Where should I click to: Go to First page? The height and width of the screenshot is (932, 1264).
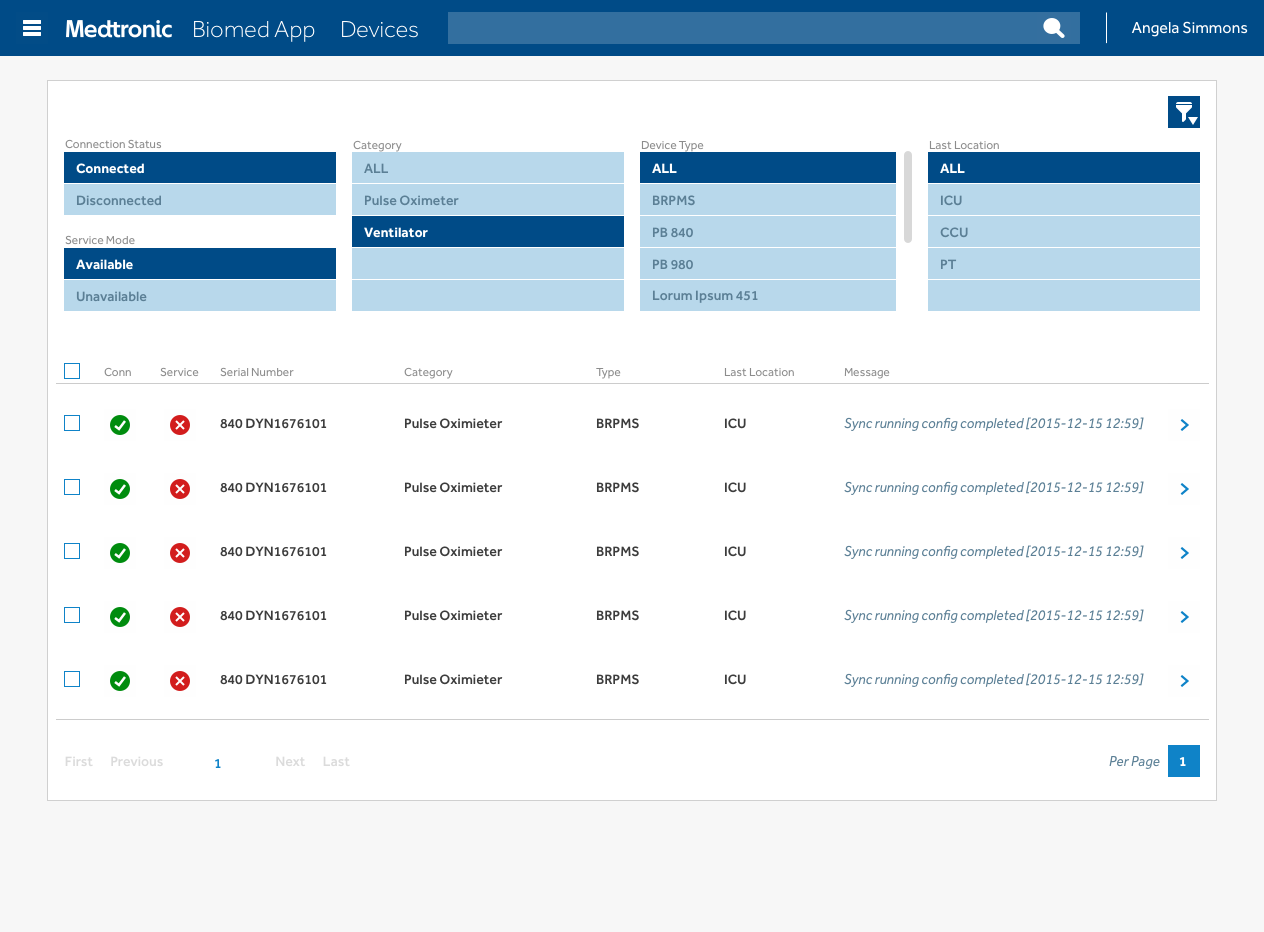click(79, 762)
